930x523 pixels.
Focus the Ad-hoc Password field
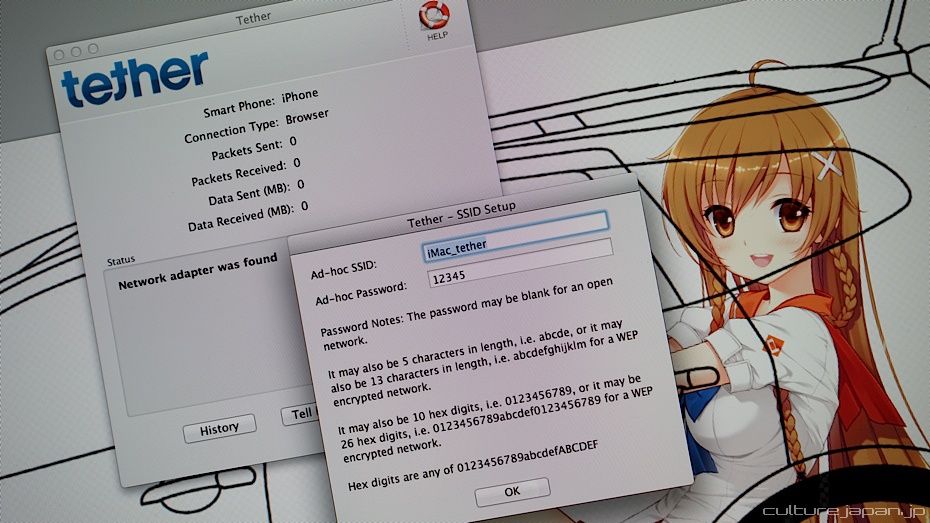tap(516, 275)
